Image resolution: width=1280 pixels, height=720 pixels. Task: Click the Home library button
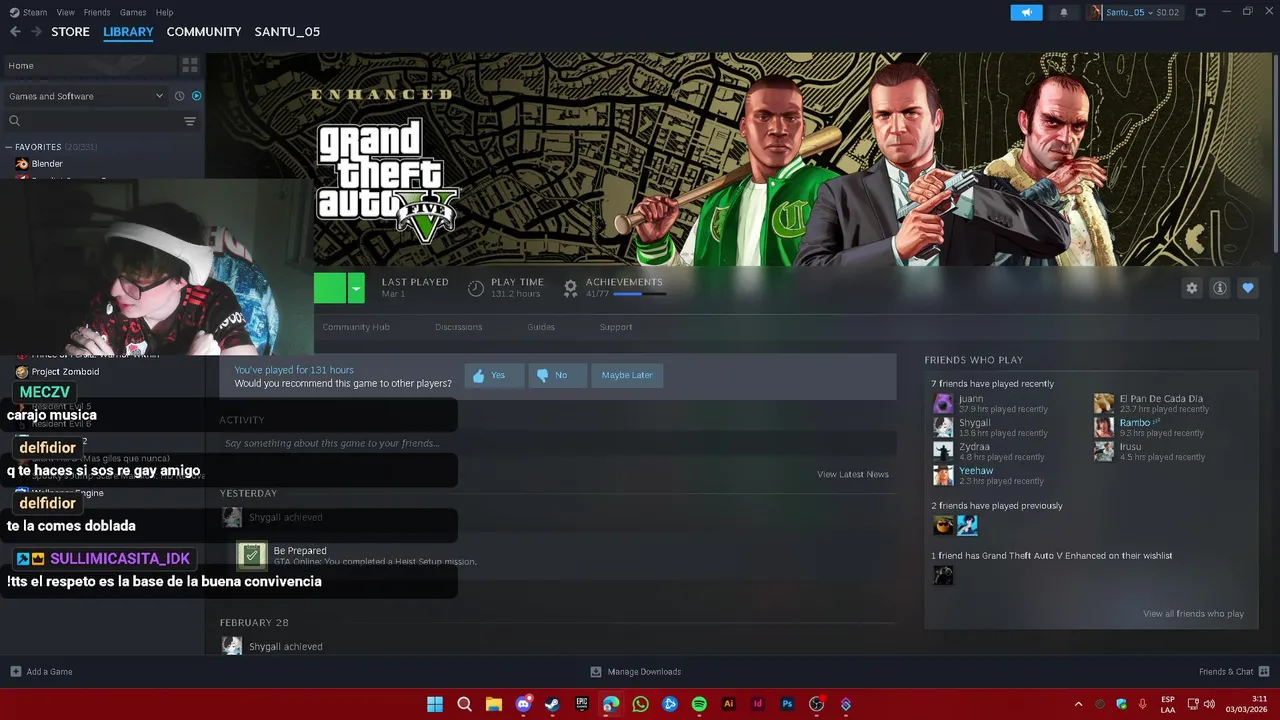tap(89, 65)
